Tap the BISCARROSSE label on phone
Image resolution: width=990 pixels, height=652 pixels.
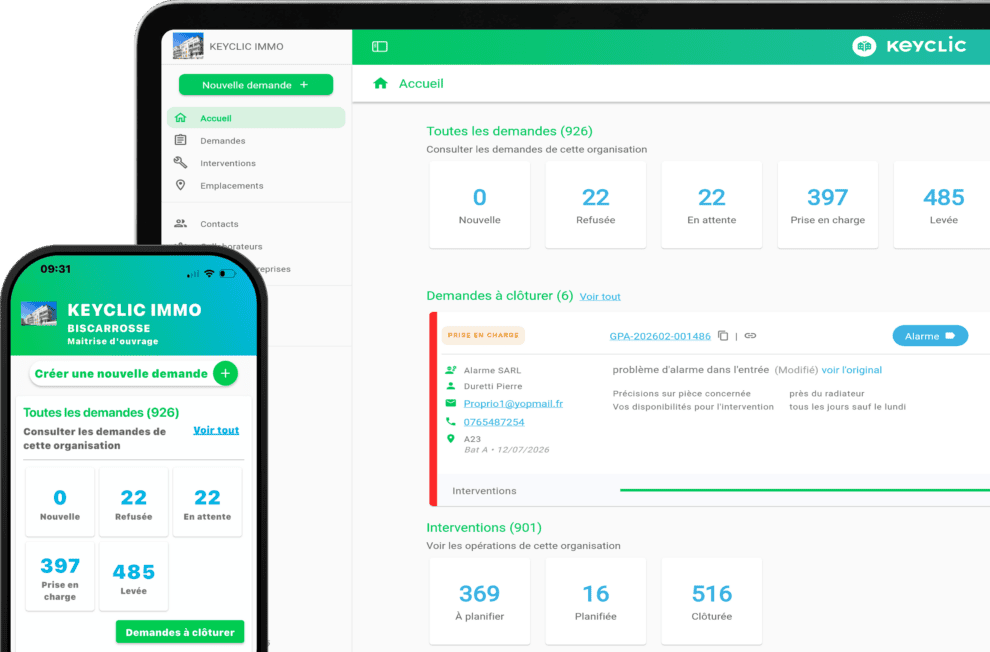pos(109,328)
